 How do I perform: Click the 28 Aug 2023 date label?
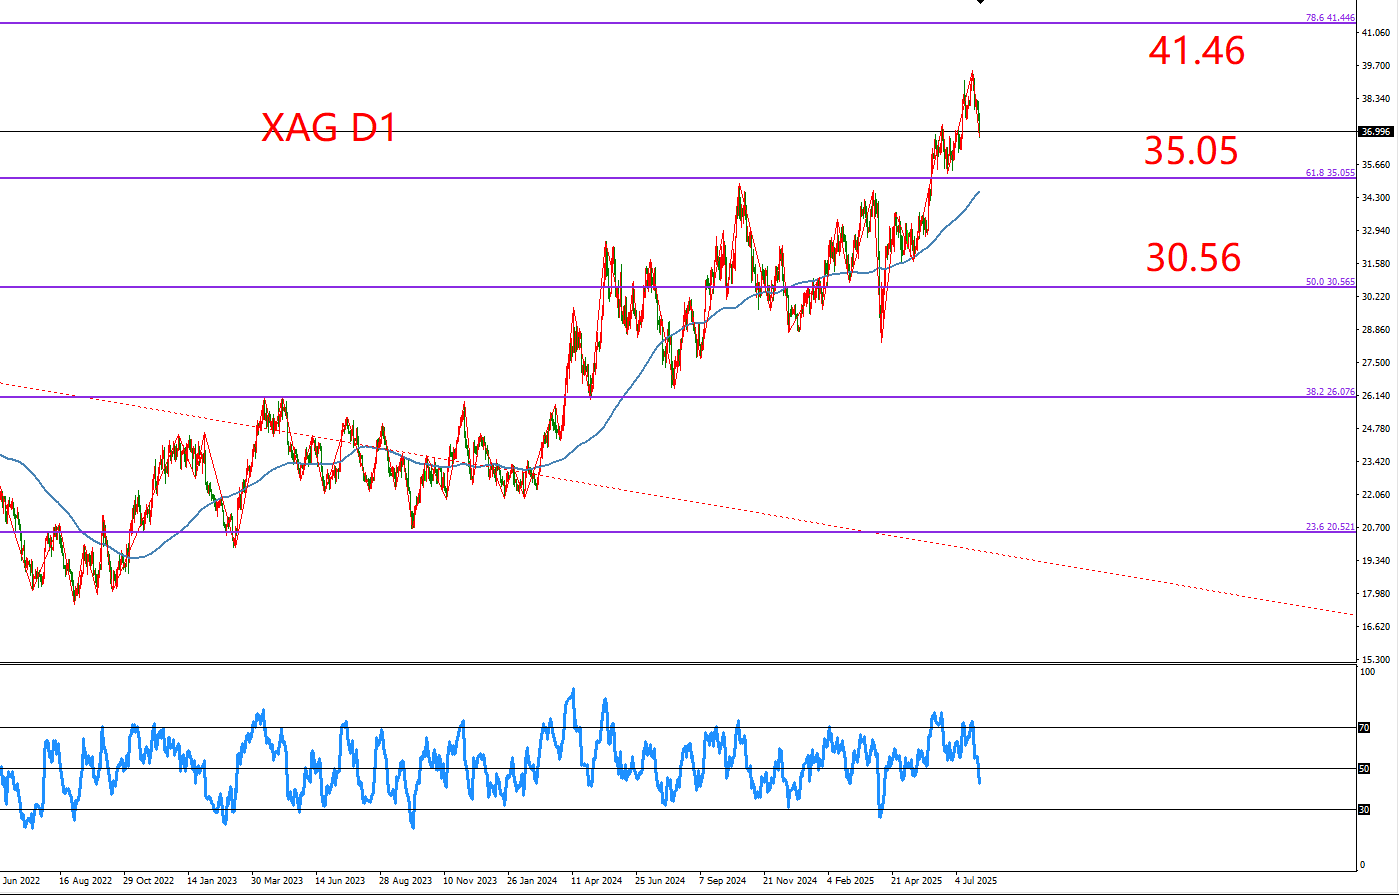pos(404,882)
